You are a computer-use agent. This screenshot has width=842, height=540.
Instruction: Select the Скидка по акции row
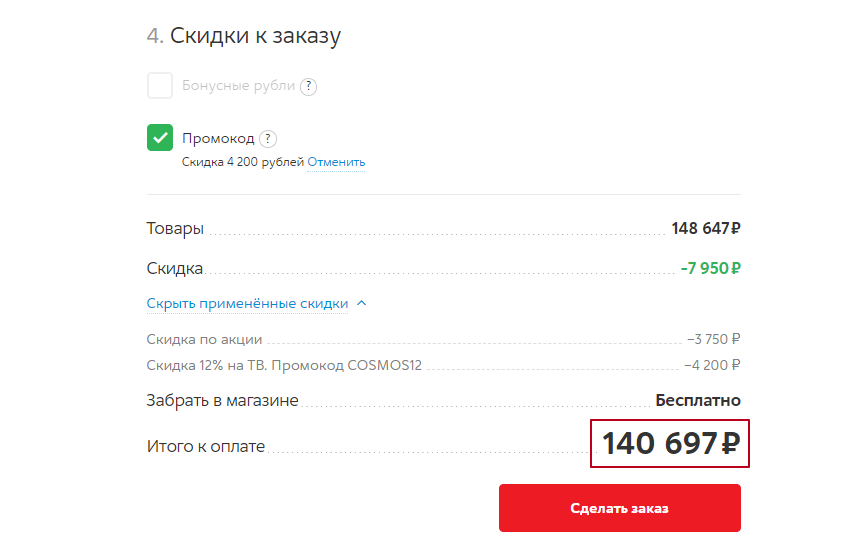pos(444,339)
